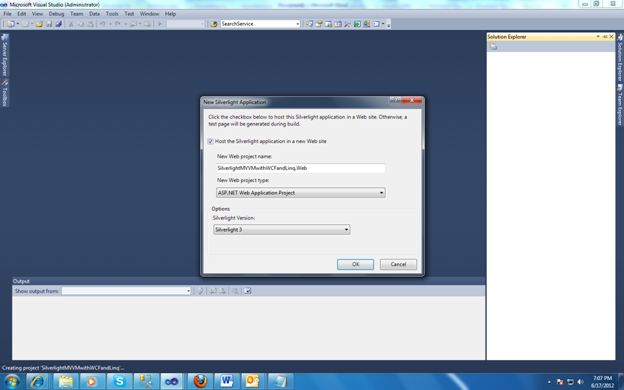624x390 pixels.
Task: Open the Debug menu
Action: (x=56, y=14)
